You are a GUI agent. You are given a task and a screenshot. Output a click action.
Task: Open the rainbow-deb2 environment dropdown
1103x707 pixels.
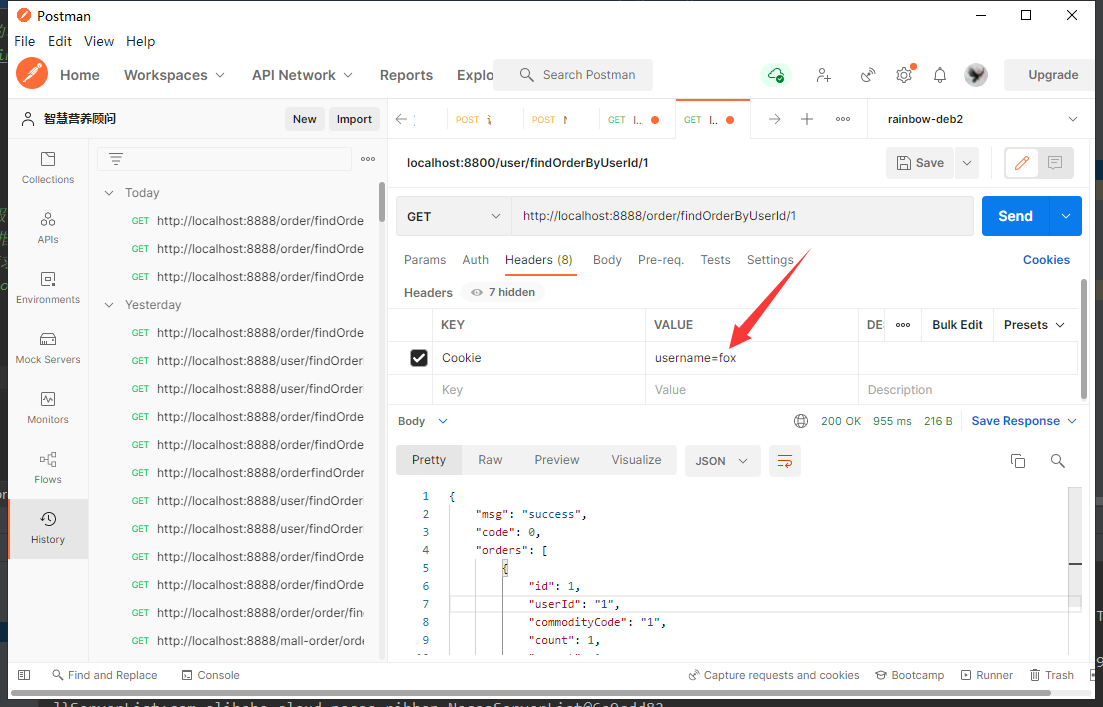click(x=983, y=119)
